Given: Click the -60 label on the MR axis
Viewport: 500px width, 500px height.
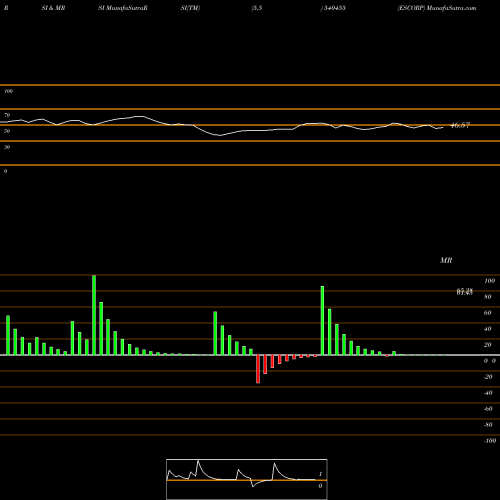Looking at the screenshot, I should tap(488, 409).
